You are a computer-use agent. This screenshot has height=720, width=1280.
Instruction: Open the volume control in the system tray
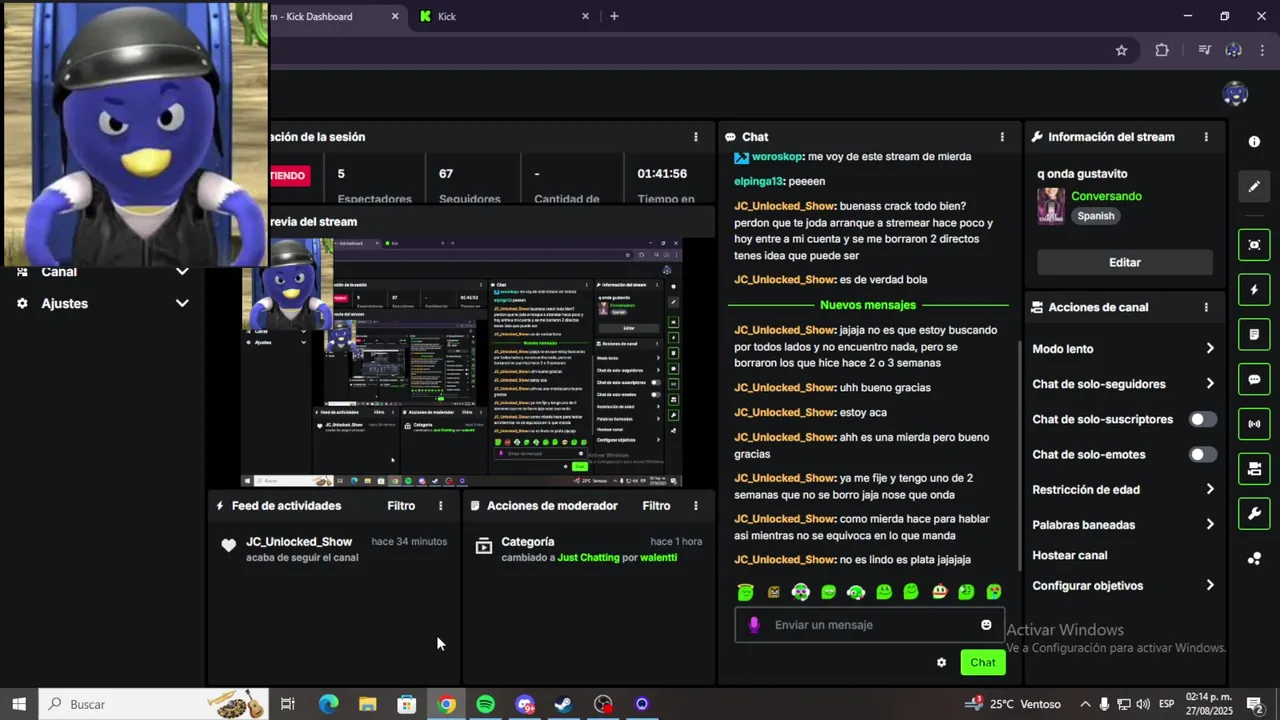click(x=1143, y=704)
